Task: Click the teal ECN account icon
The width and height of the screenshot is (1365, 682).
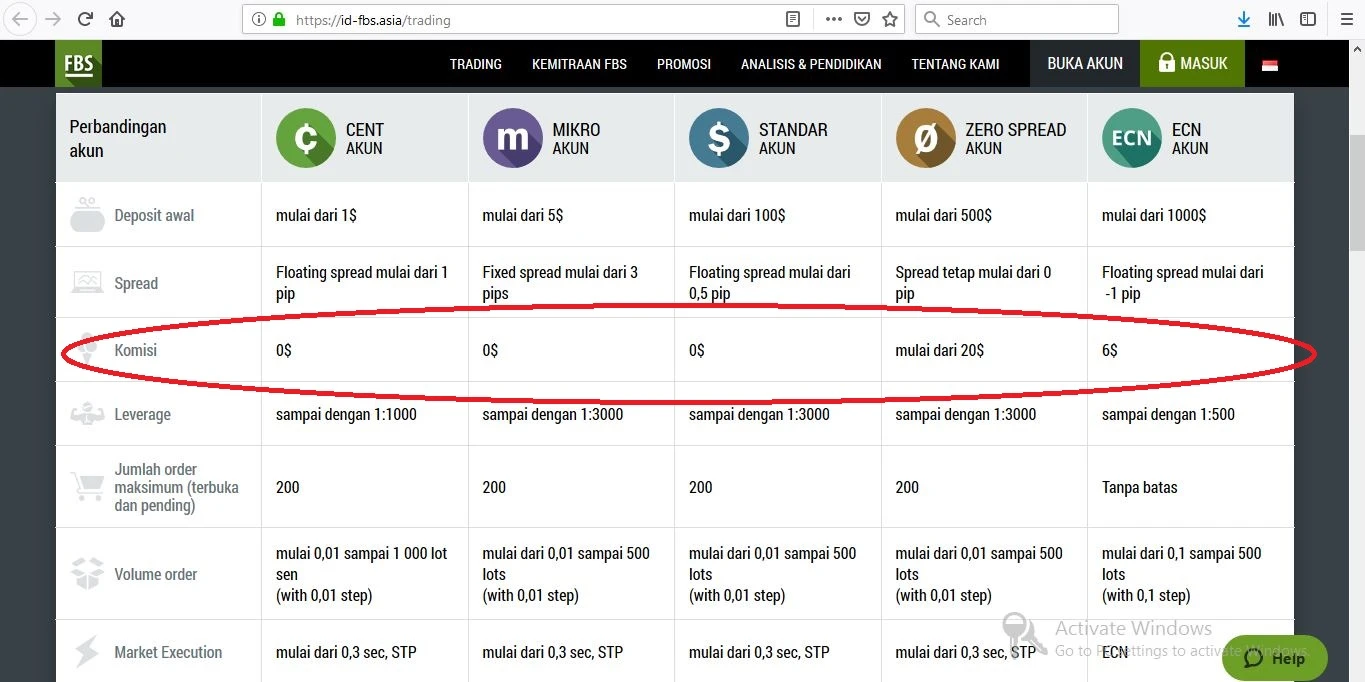Action: pos(1131,139)
